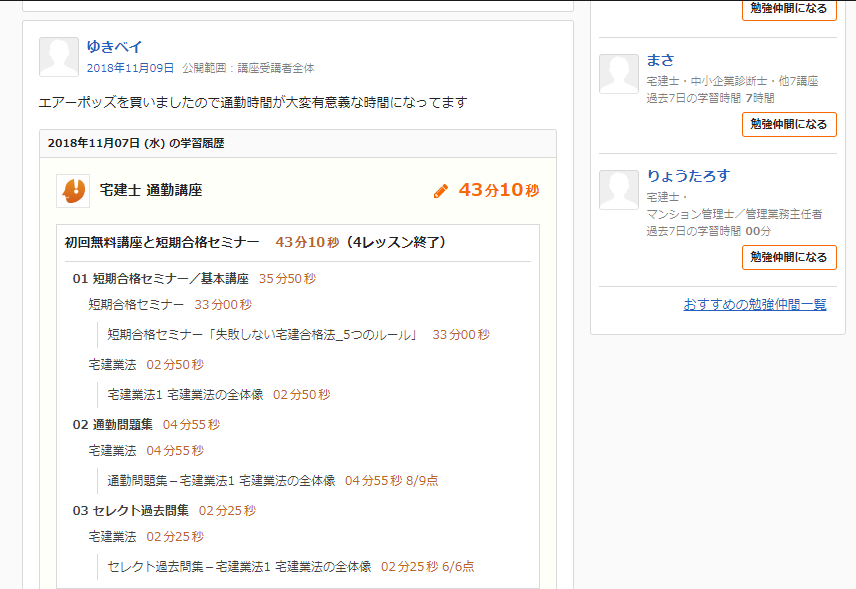The height and width of the screenshot is (589, 856).
Task: Click 宅建業法 02分50秒 row
Action: click(x=146, y=365)
